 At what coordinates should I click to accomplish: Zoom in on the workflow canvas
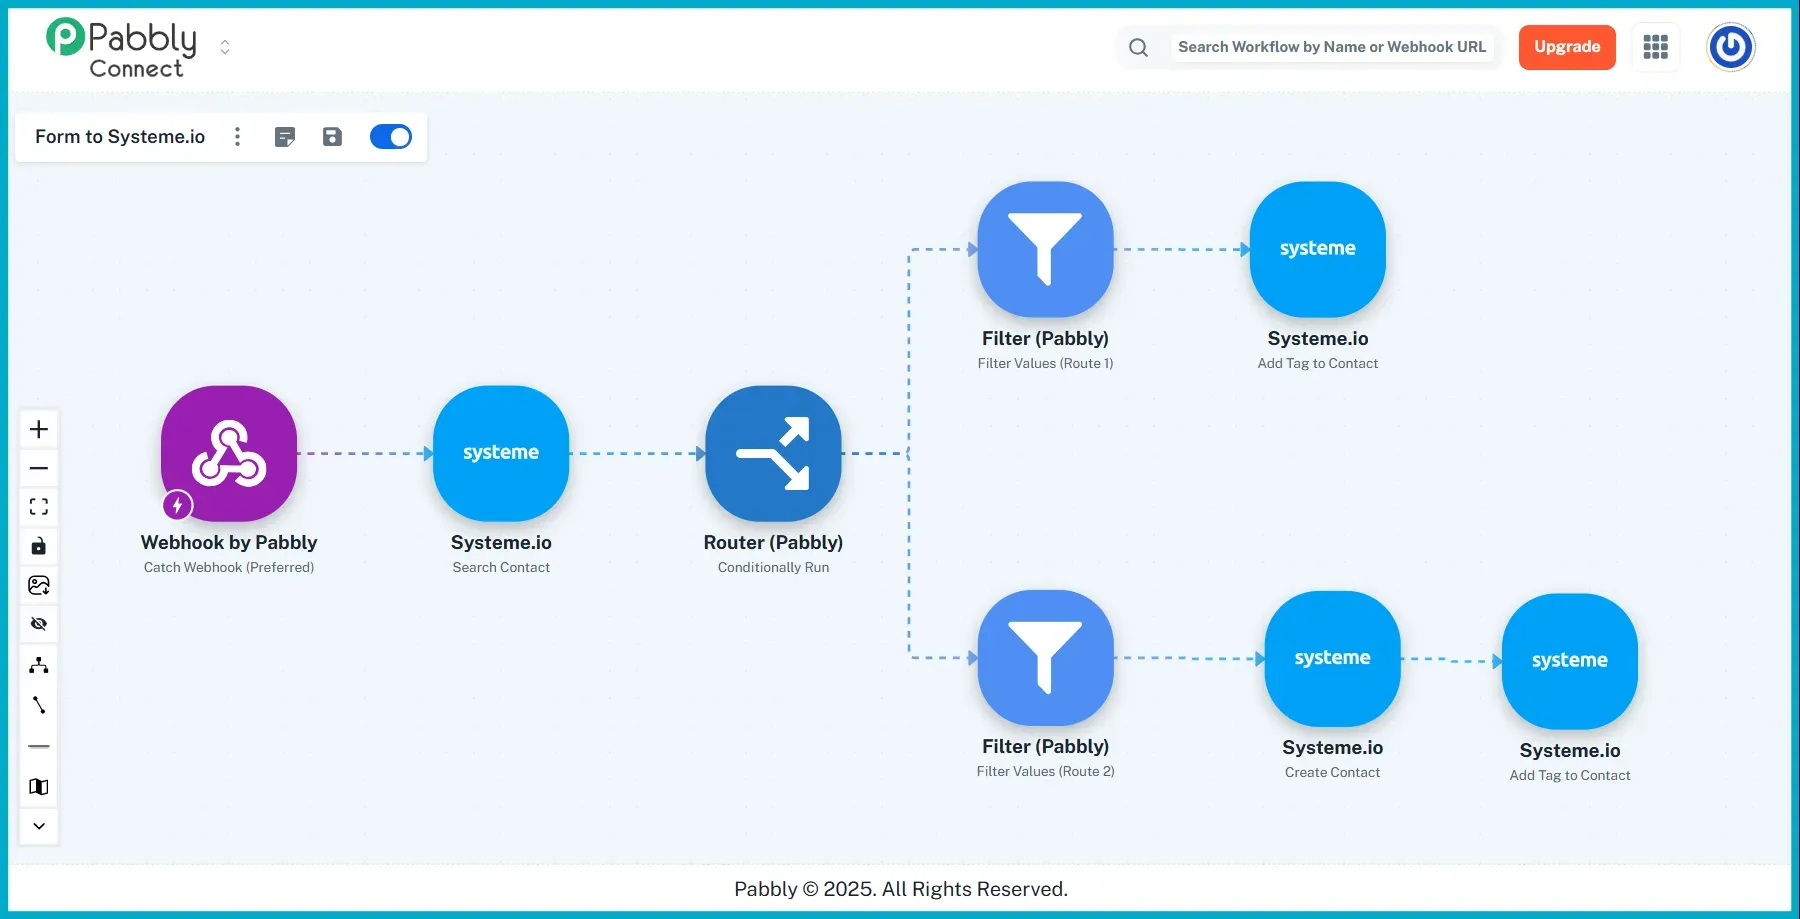point(39,428)
